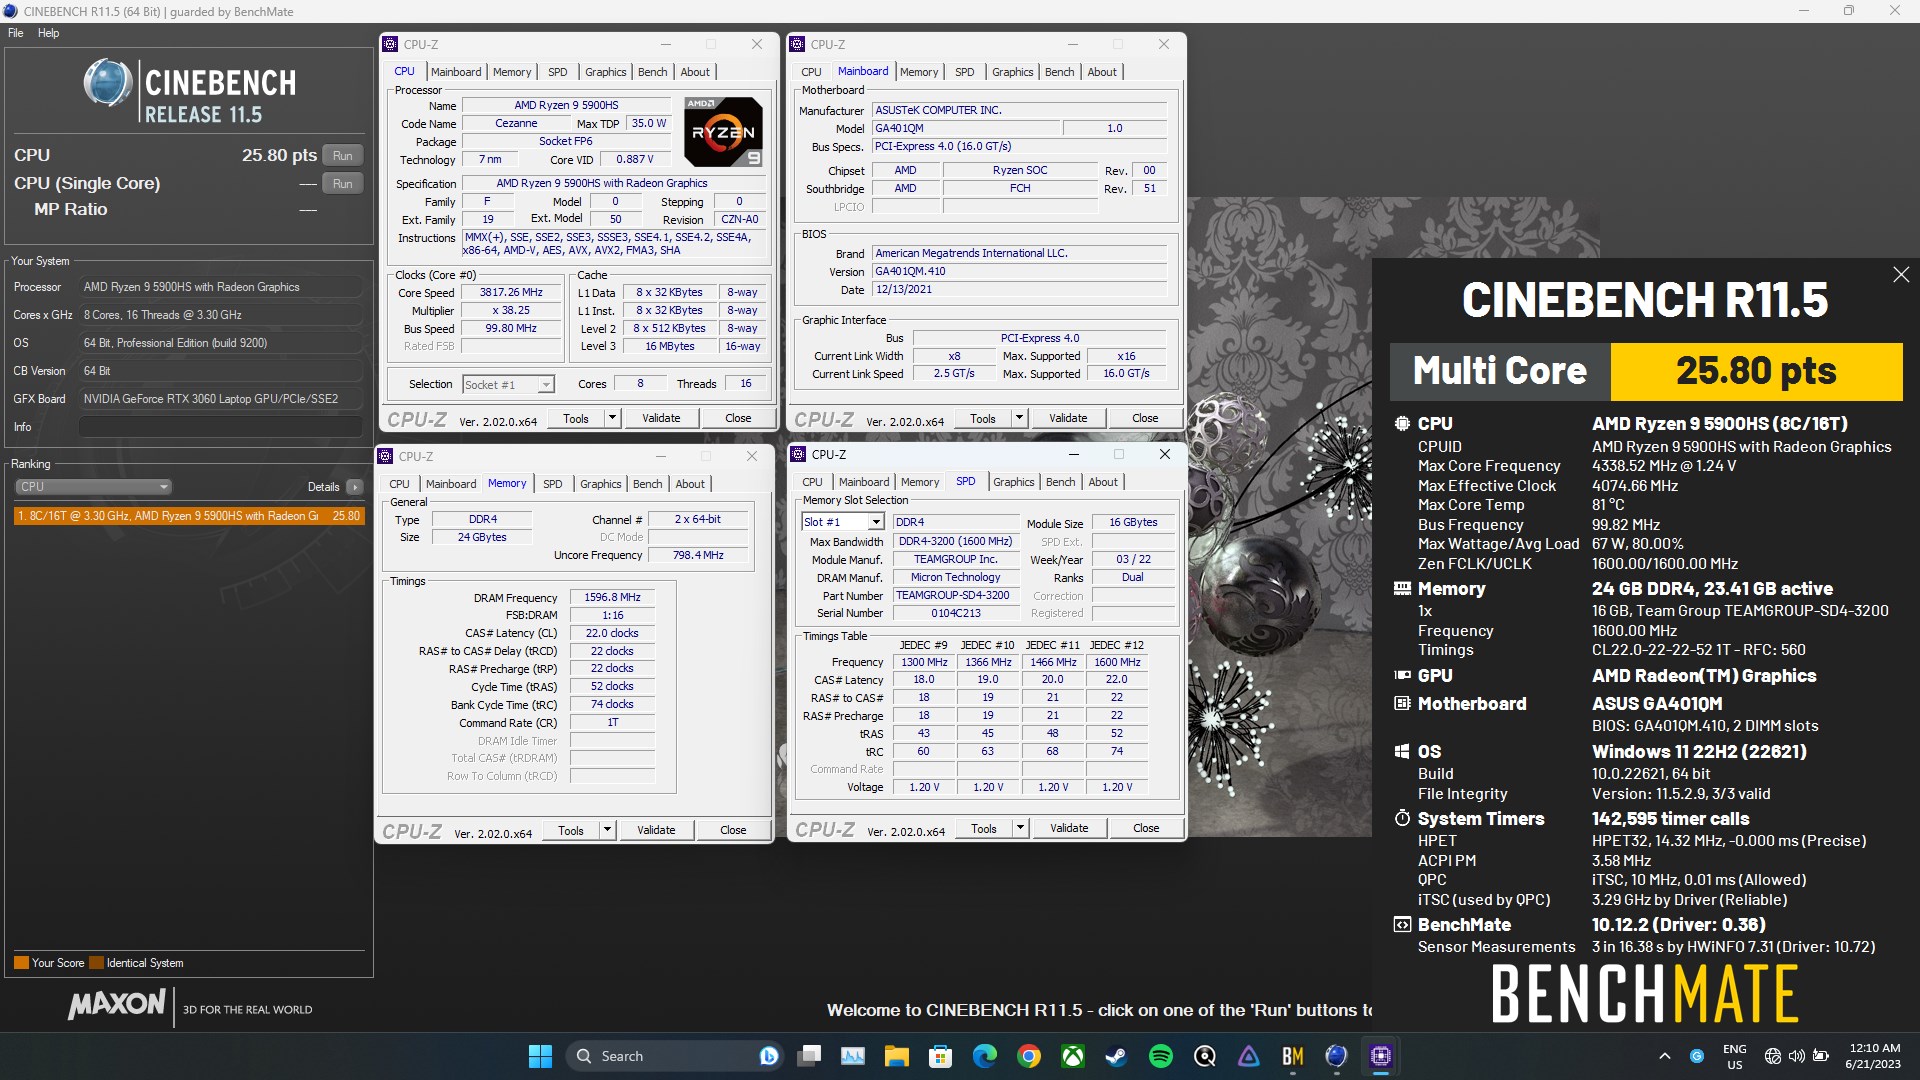The width and height of the screenshot is (1920, 1080).
Task: Switch to Graphics tab in CPU-Z Mainboard window
Action: [1013, 72]
